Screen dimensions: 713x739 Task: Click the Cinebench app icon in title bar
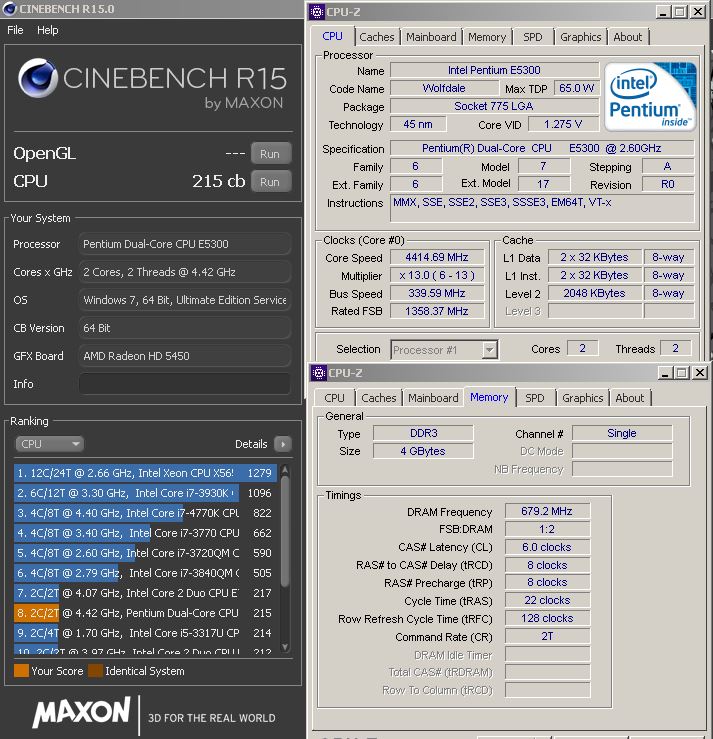click(8, 9)
